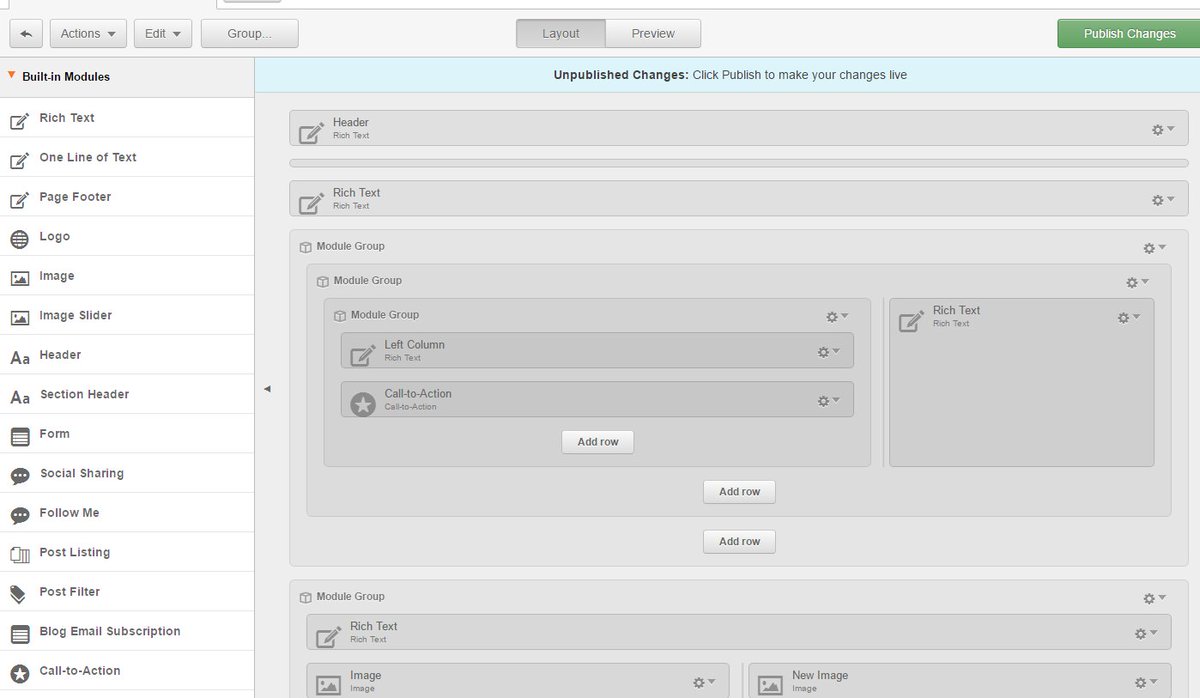1200x698 pixels.
Task: Select the Rich Text label in sidebar
Action: coord(67,118)
